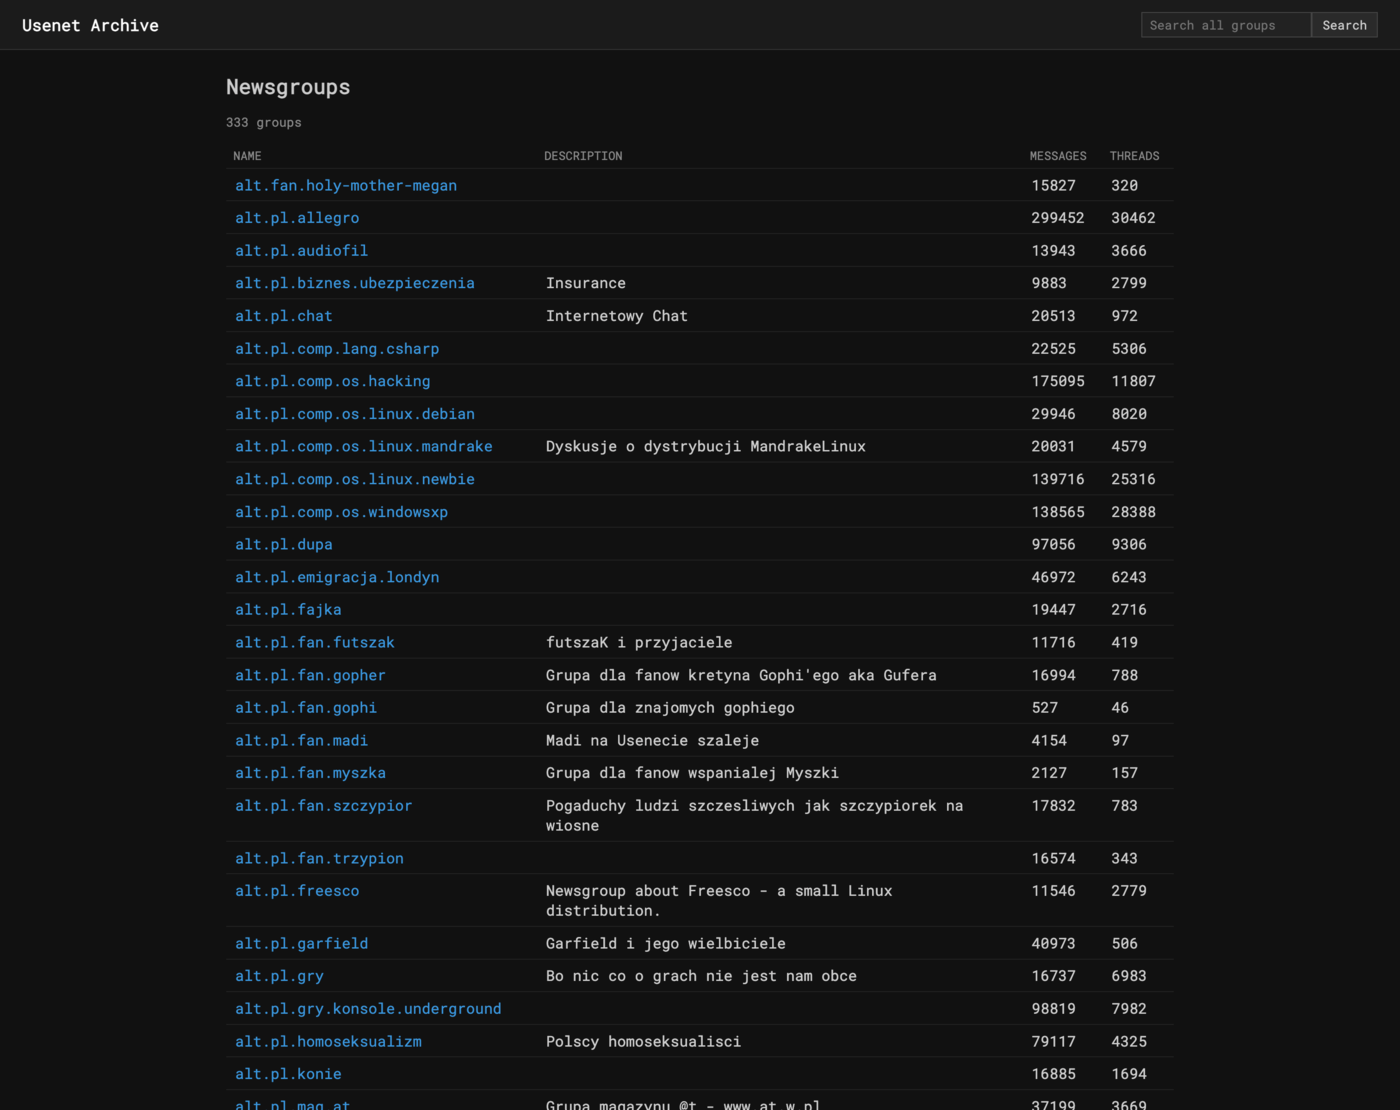
Task: Visit alt.pl.fan.myszka newsgroup
Action: coord(310,773)
